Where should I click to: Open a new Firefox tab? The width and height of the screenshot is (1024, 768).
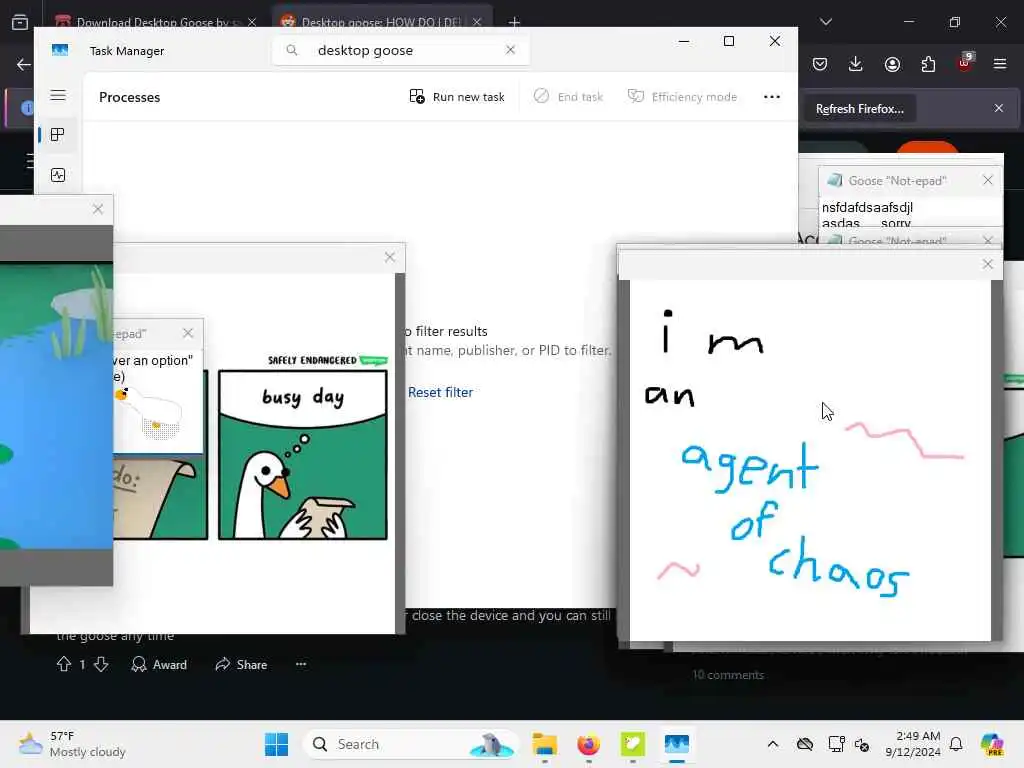point(514,22)
